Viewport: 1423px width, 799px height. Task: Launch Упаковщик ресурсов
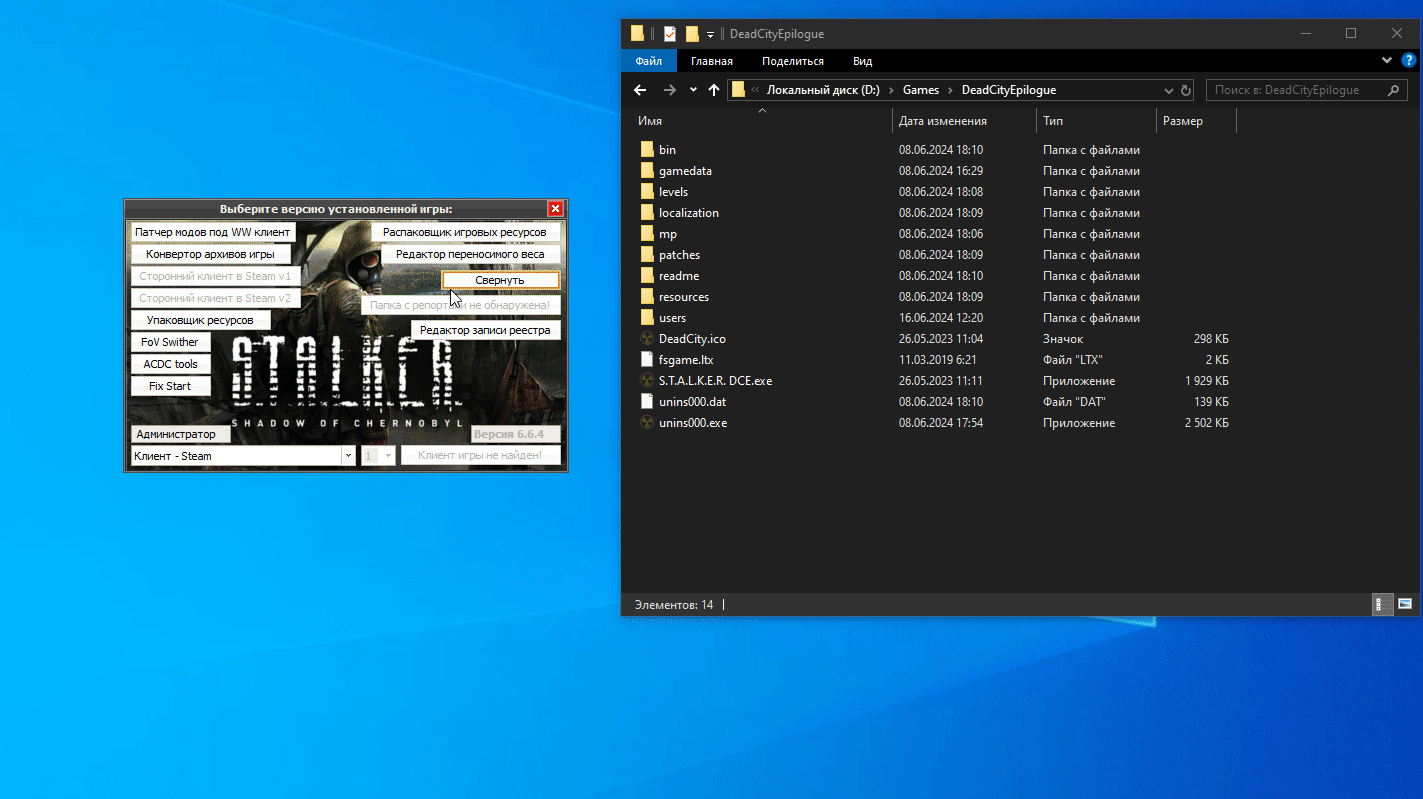[200, 320]
